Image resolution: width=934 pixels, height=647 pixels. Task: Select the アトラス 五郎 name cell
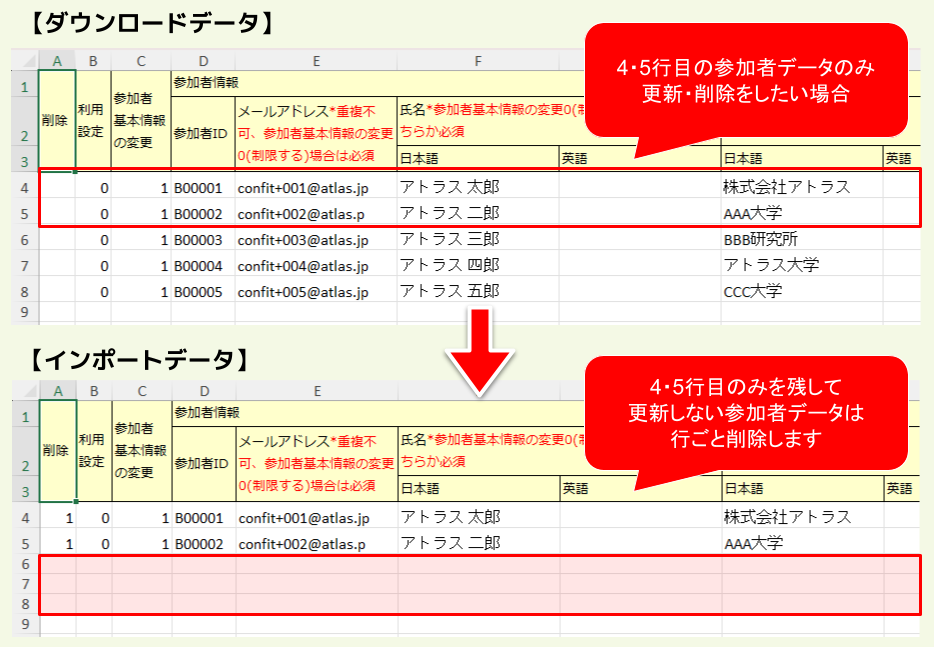coord(449,292)
